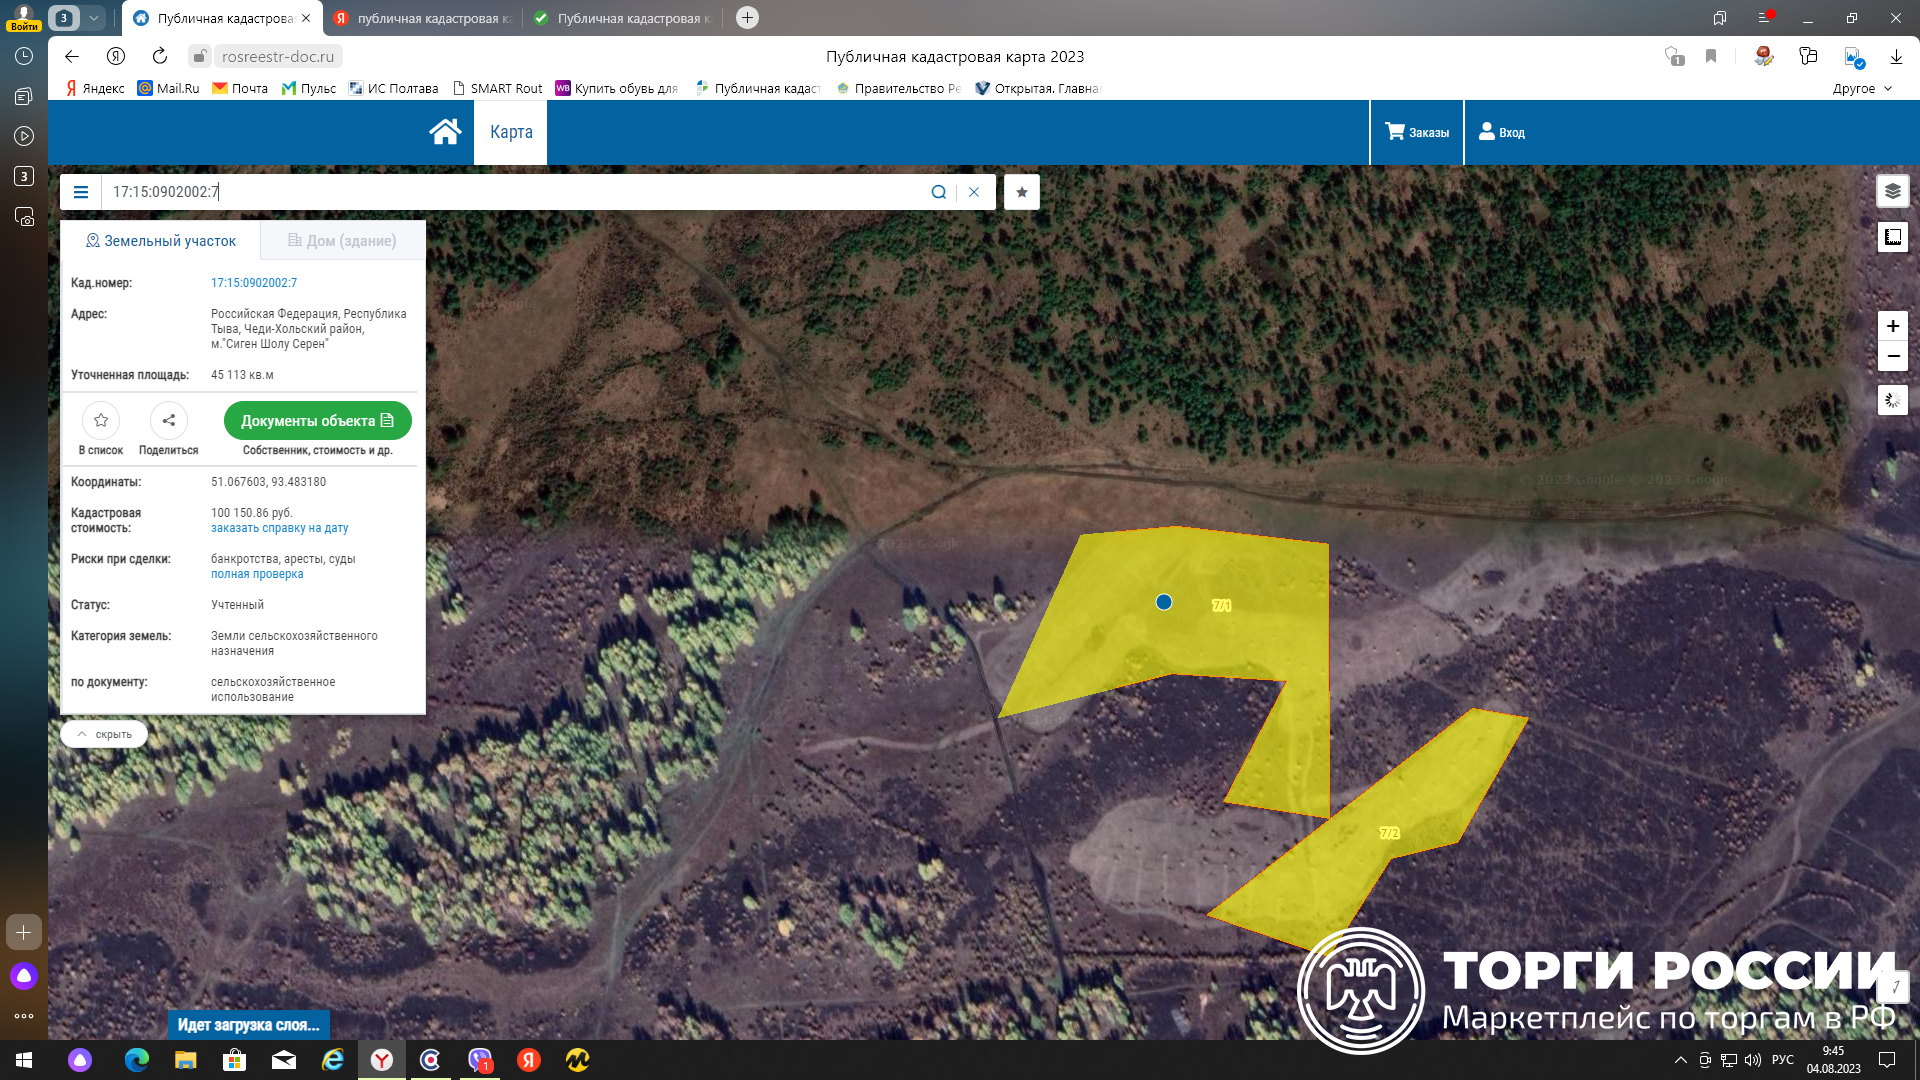
Task: Click the search magnifier icon
Action: (x=938, y=192)
